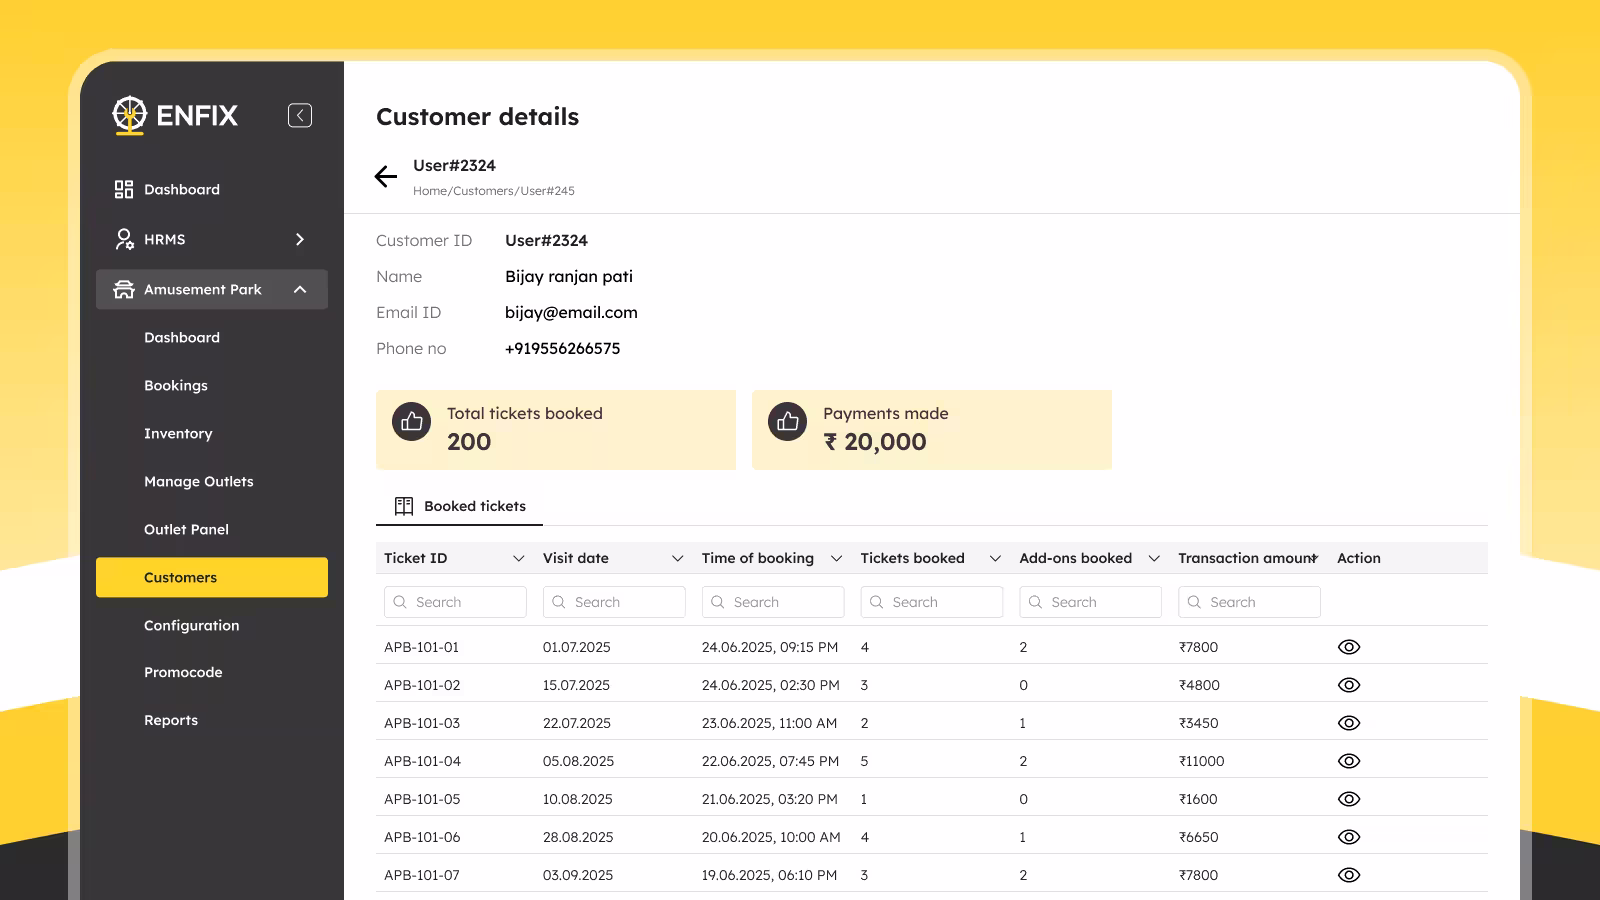This screenshot has height=900, width=1600.
Task: Click the Action column header
Action: (1359, 558)
